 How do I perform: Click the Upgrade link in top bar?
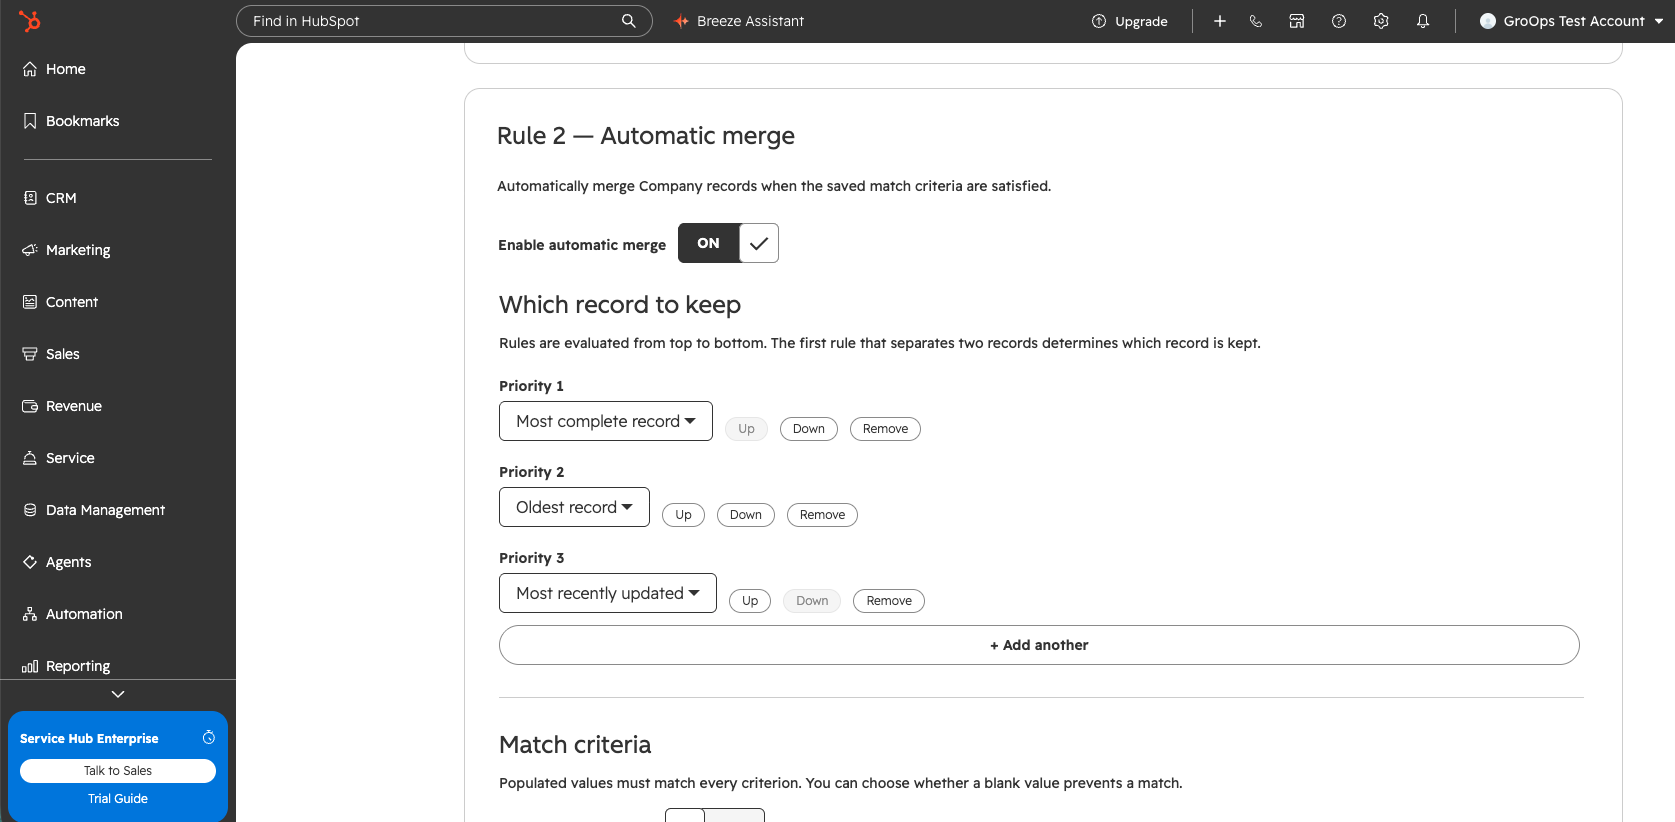click(1130, 21)
